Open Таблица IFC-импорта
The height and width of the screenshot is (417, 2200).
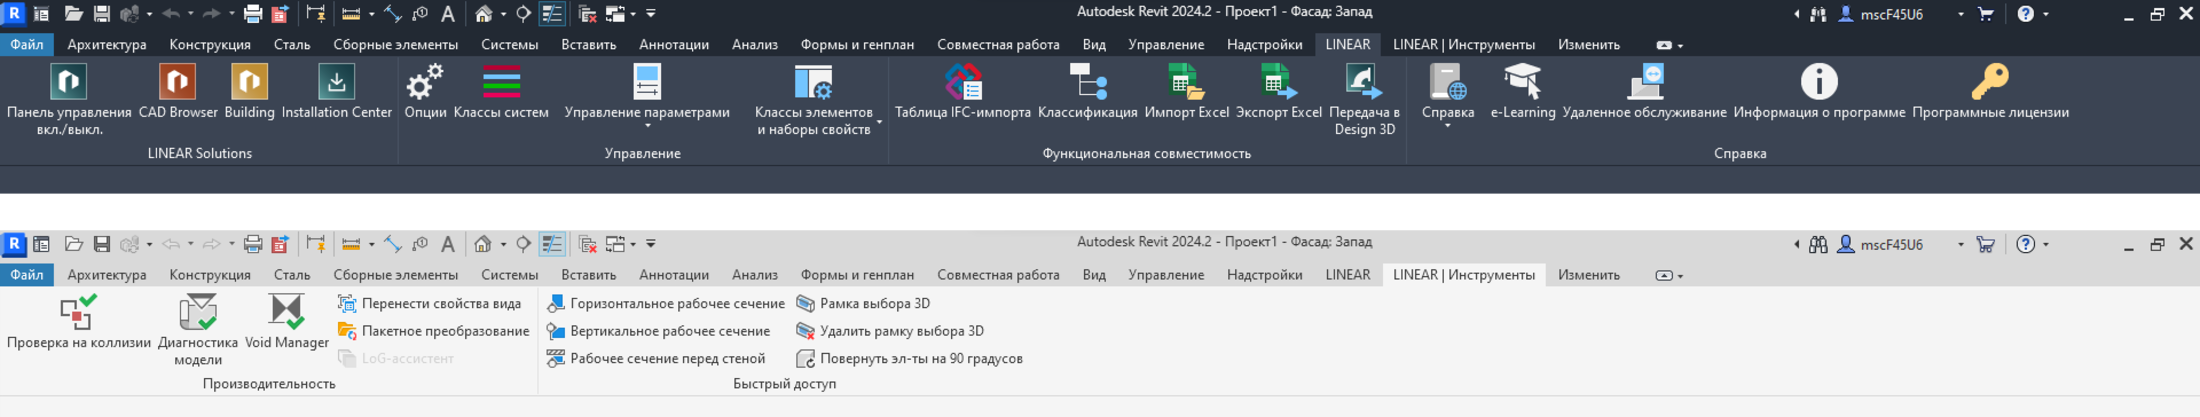[x=962, y=91]
